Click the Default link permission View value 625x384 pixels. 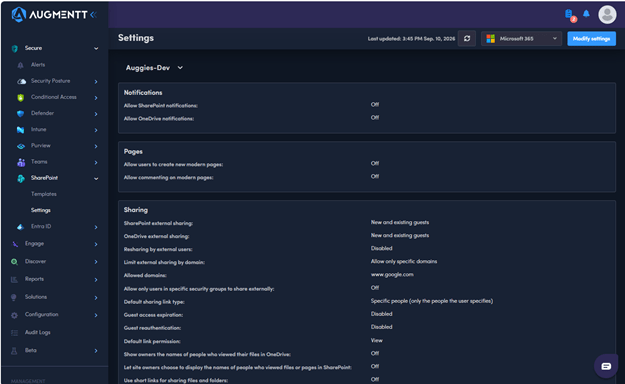[377, 341]
